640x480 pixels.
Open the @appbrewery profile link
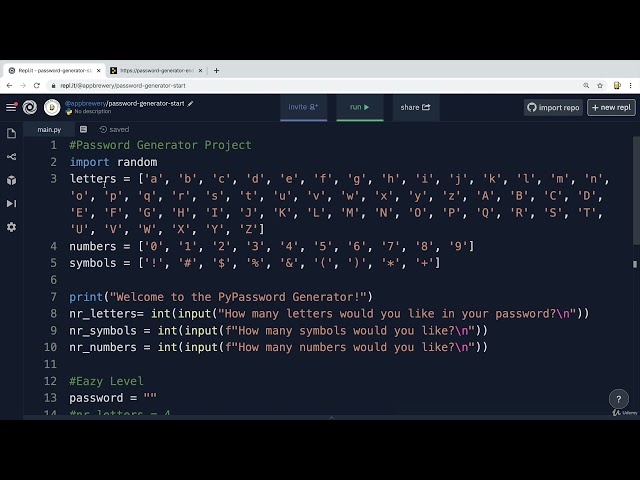(x=85, y=104)
